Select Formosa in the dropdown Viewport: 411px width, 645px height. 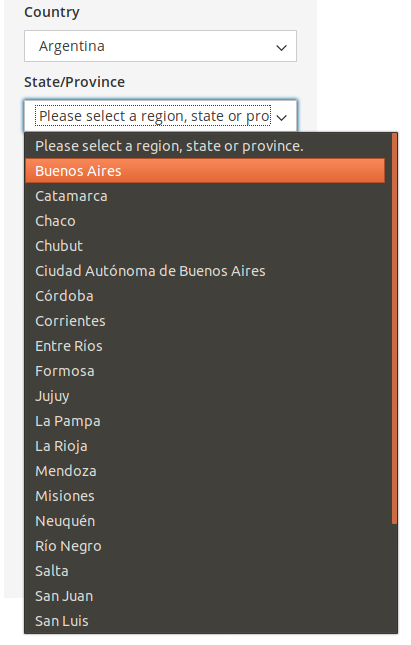tap(205, 371)
